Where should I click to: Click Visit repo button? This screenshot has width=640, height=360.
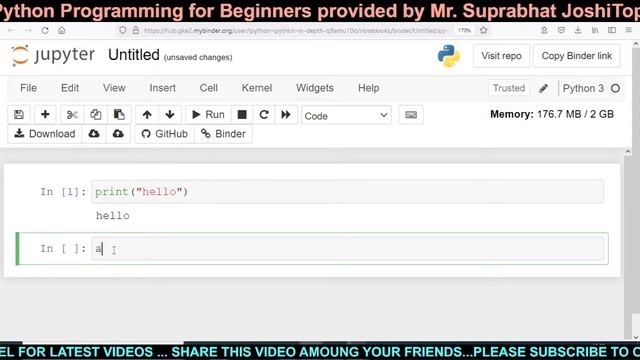tap(501, 56)
